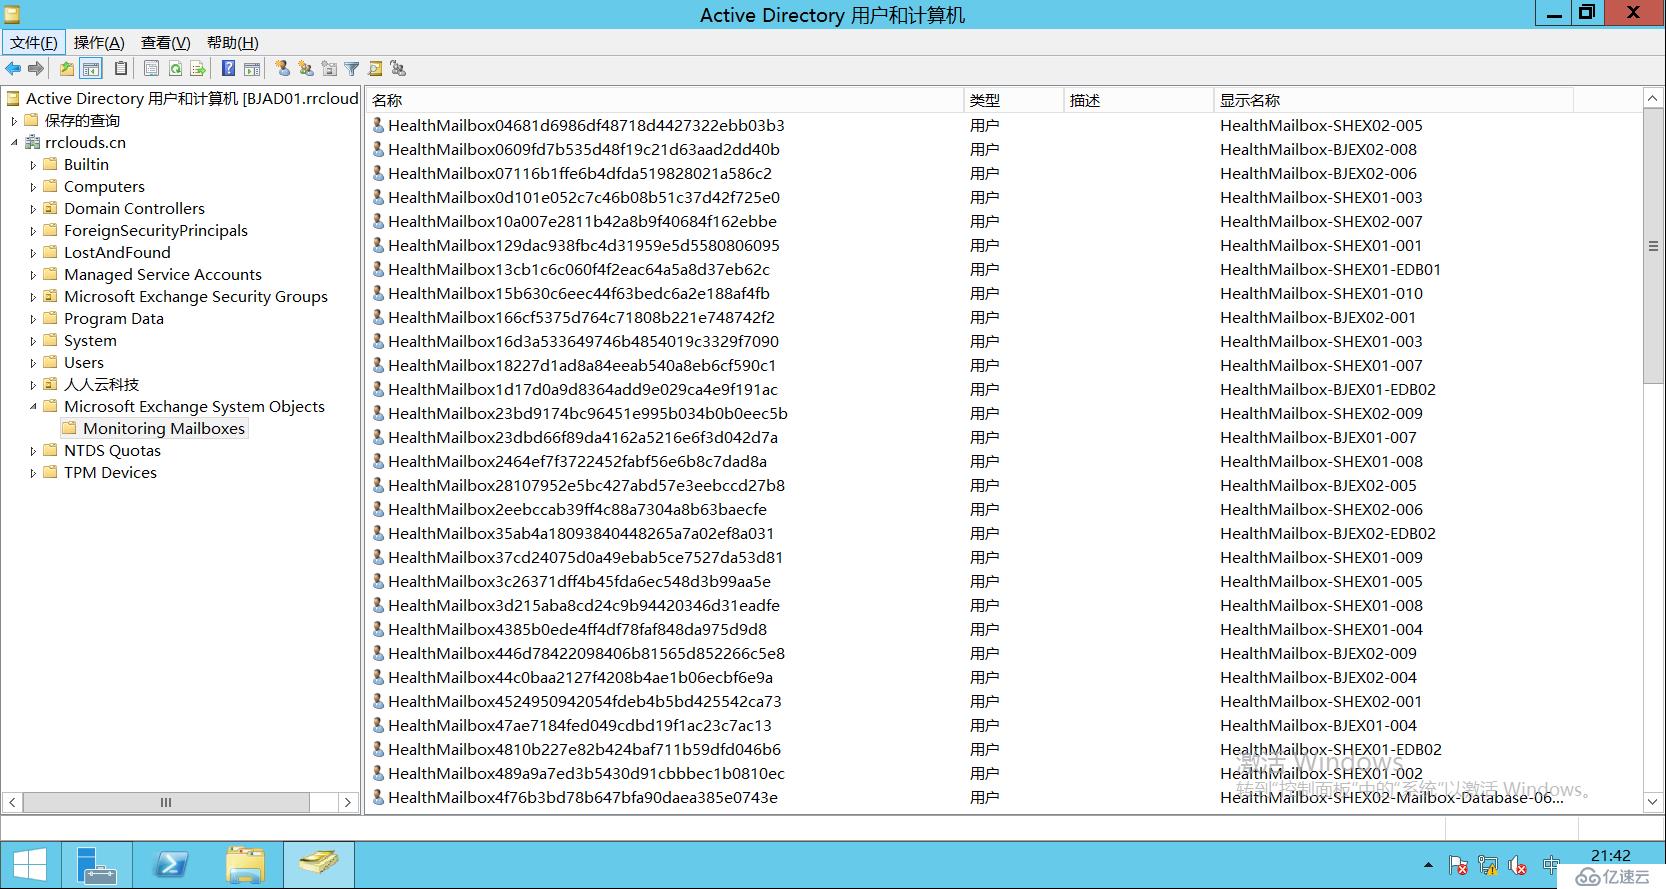Expand the Computers container
This screenshot has width=1666, height=889.
[33, 187]
